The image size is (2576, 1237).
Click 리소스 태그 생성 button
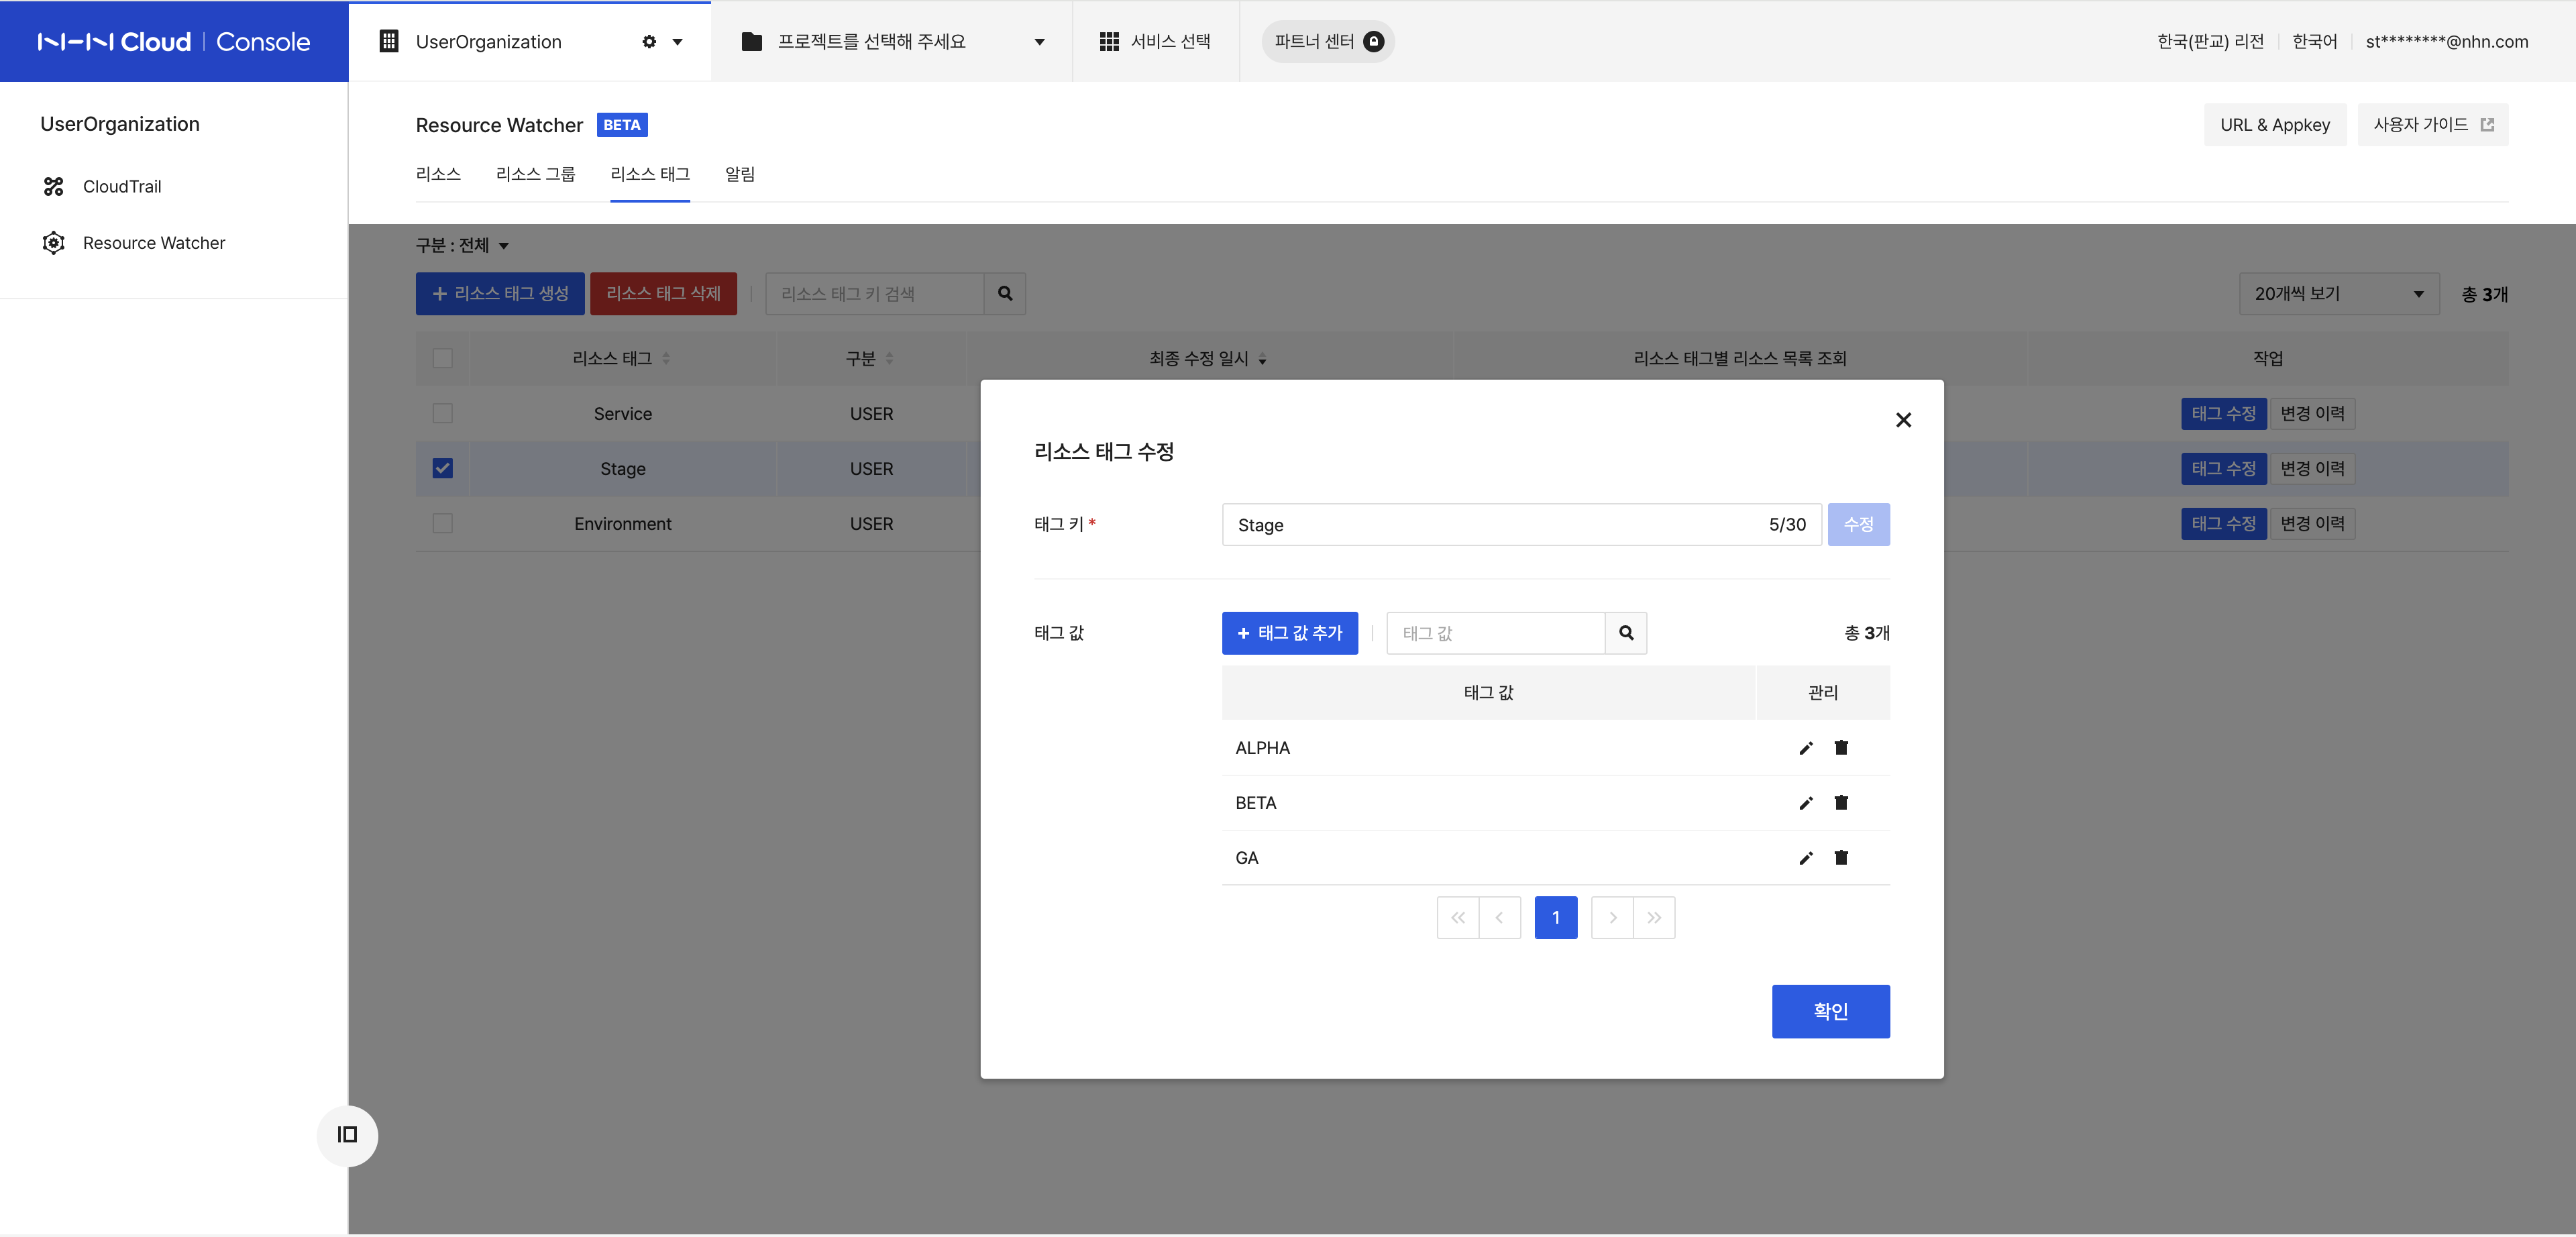500,294
